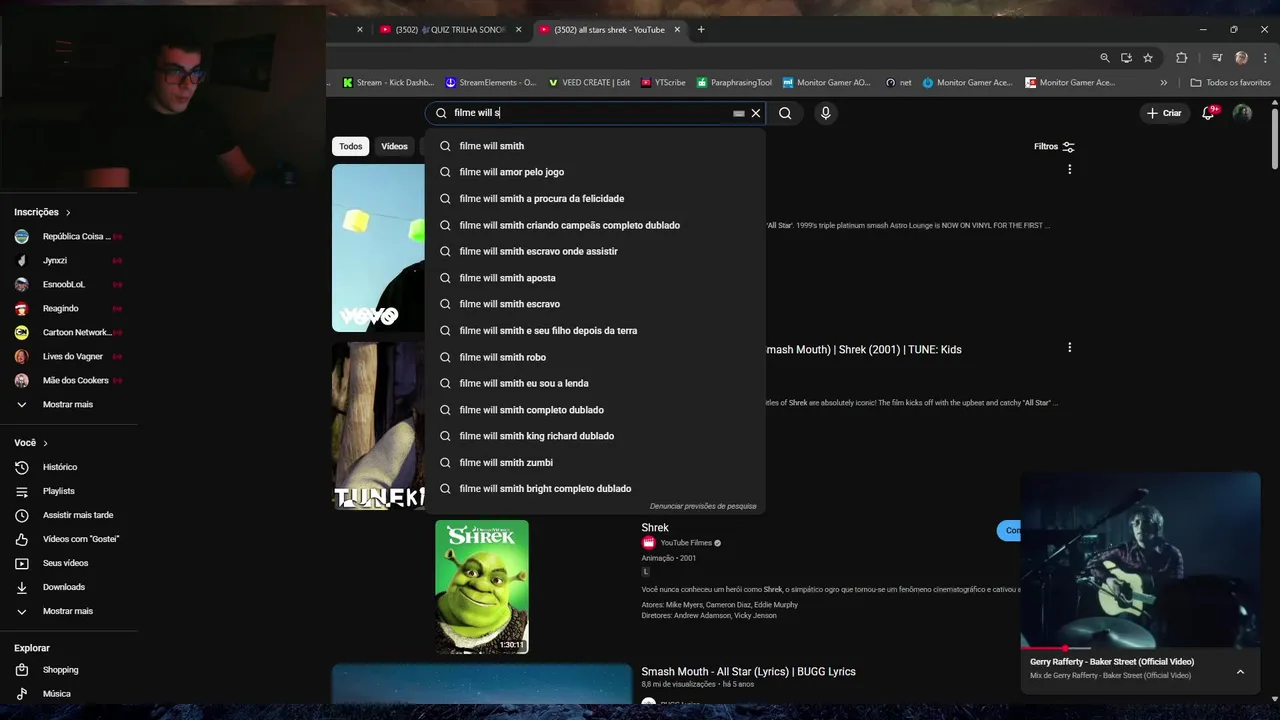Choose suggestion 'filme will smith a procura da felicidade'
The height and width of the screenshot is (720, 1280).
(x=595, y=198)
